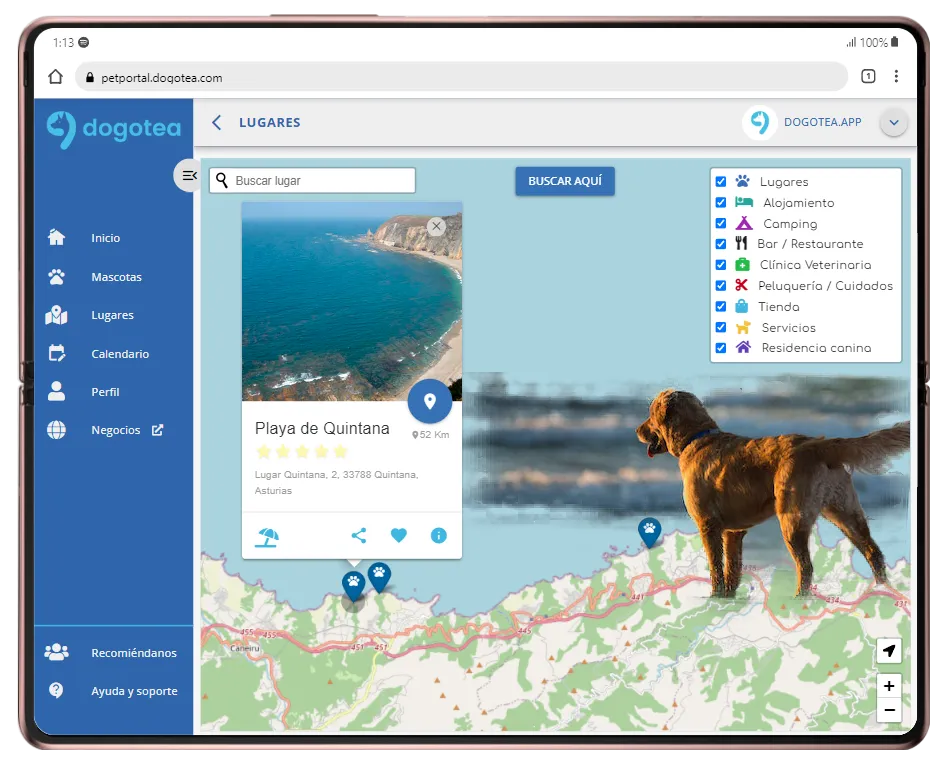Click the BUSCAR AQUÍ button
This screenshot has height=764, width=947.
564,181
